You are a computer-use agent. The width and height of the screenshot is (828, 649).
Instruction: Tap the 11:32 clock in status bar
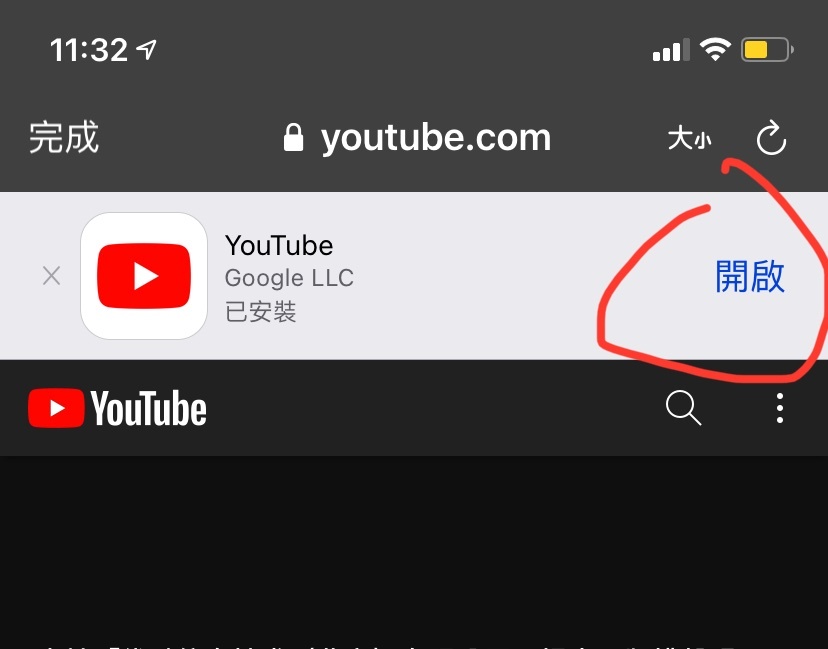tap(88, 50)
